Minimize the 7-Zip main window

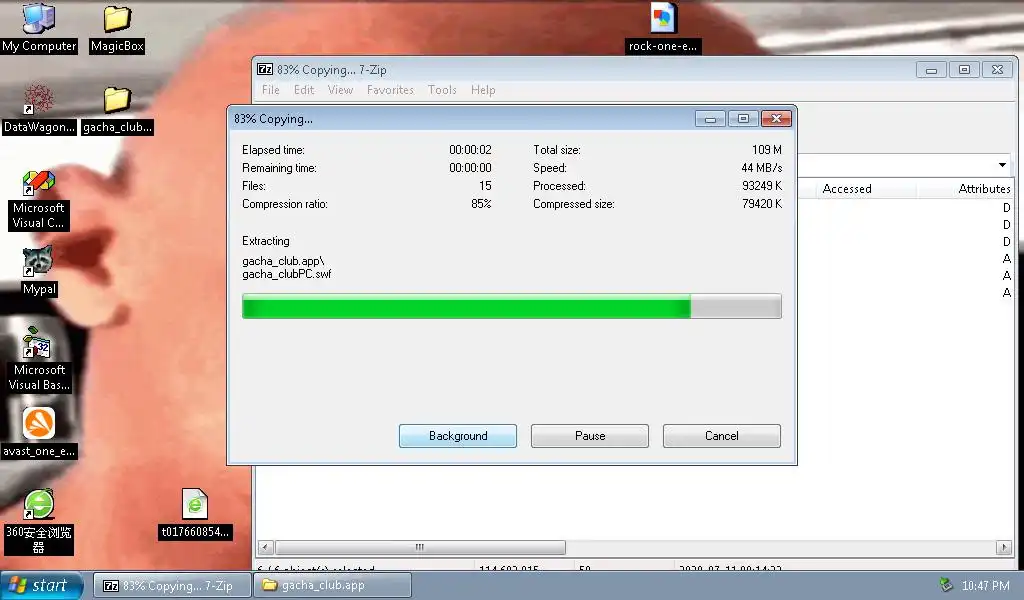click(x=932, y=70)
